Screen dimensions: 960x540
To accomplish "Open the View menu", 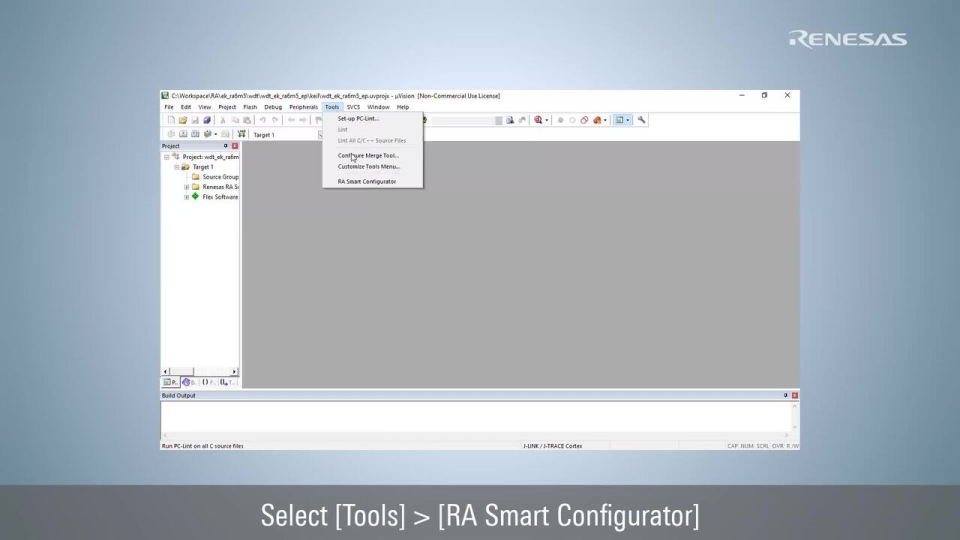I will 204,107.
